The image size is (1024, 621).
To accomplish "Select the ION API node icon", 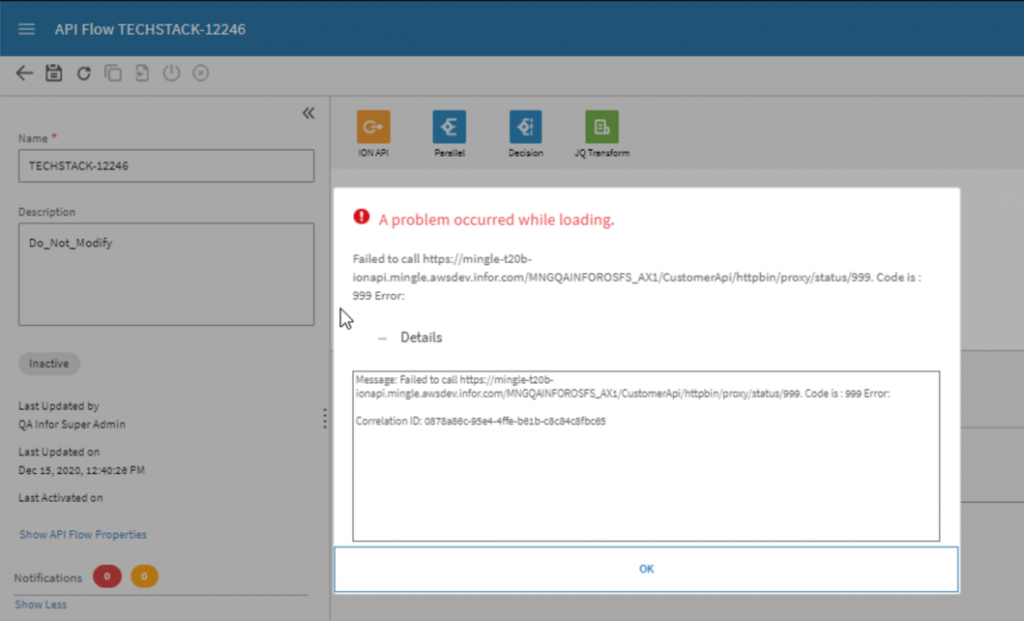I will tap(373, 127).
